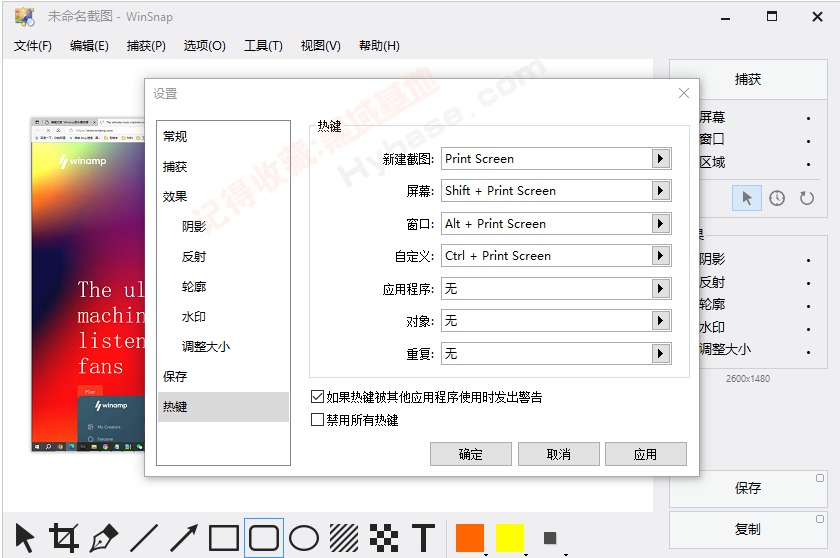Open the orange color swatch
This screenshot has width=840, height=558.
(470, 538)
